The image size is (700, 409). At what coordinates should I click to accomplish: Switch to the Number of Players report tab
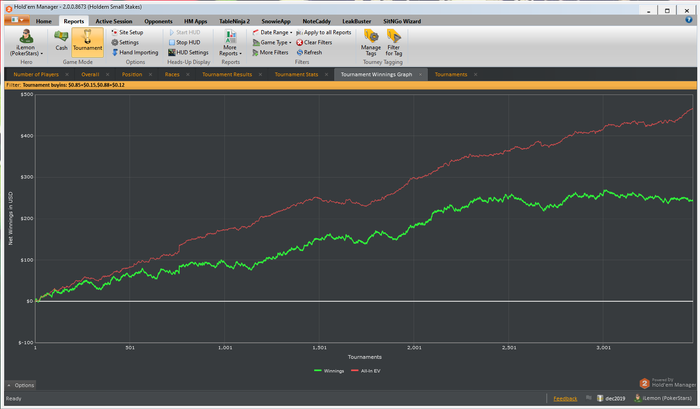[x=36, y=75]
